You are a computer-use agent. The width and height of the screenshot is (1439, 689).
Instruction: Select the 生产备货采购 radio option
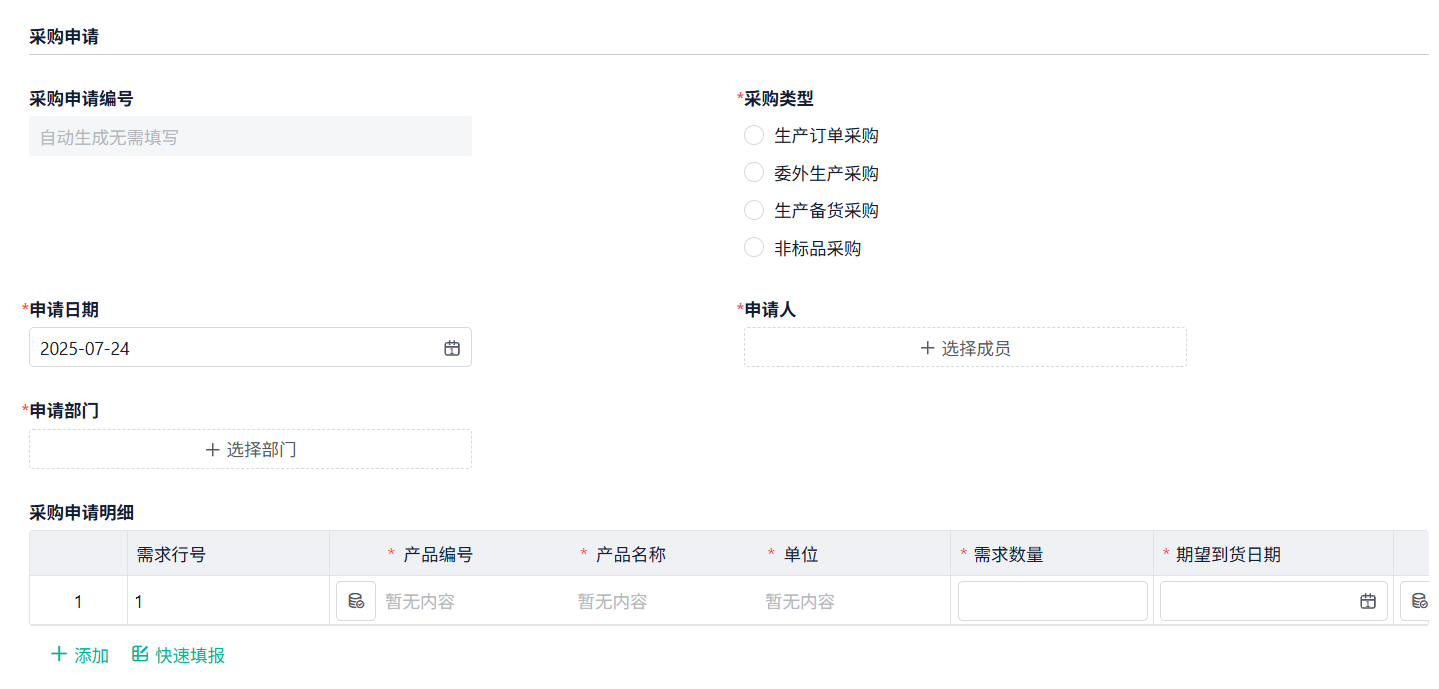(x=753, y=210)
